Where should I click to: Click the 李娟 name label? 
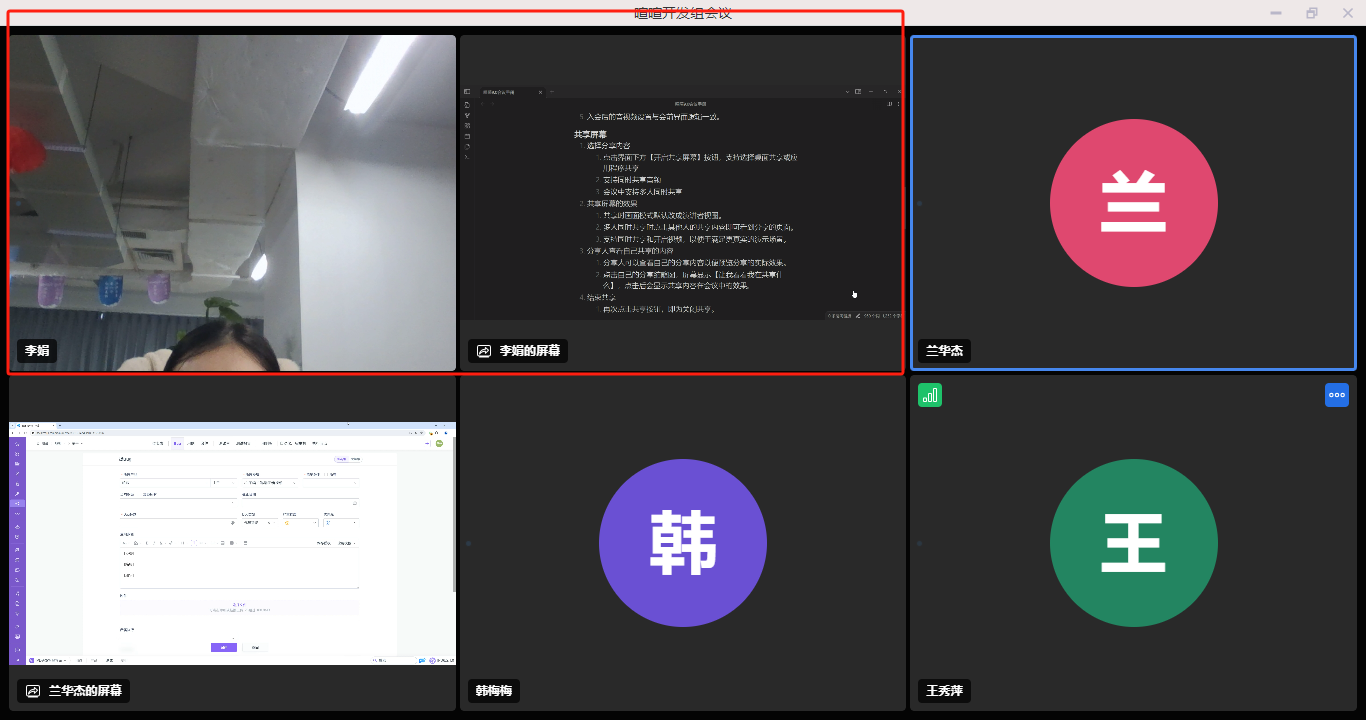[37, 351]
